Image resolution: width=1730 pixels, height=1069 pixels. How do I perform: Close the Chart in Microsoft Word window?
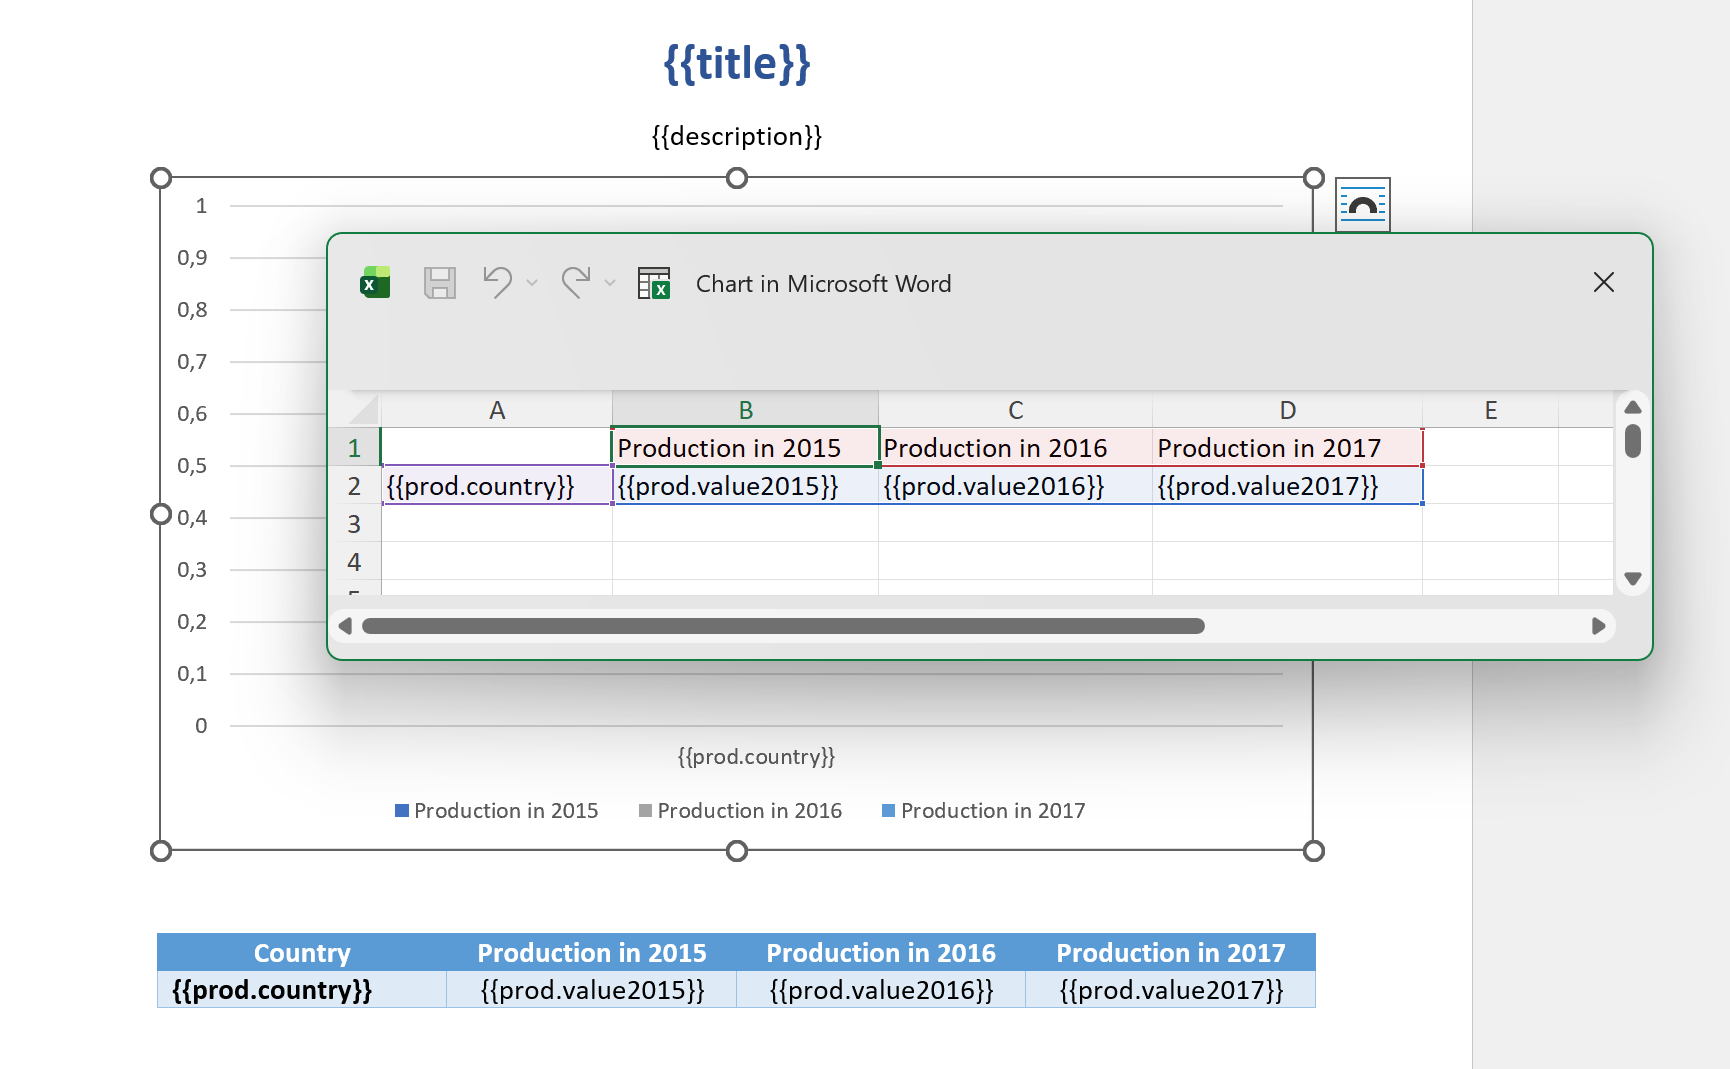point(1603,283)
